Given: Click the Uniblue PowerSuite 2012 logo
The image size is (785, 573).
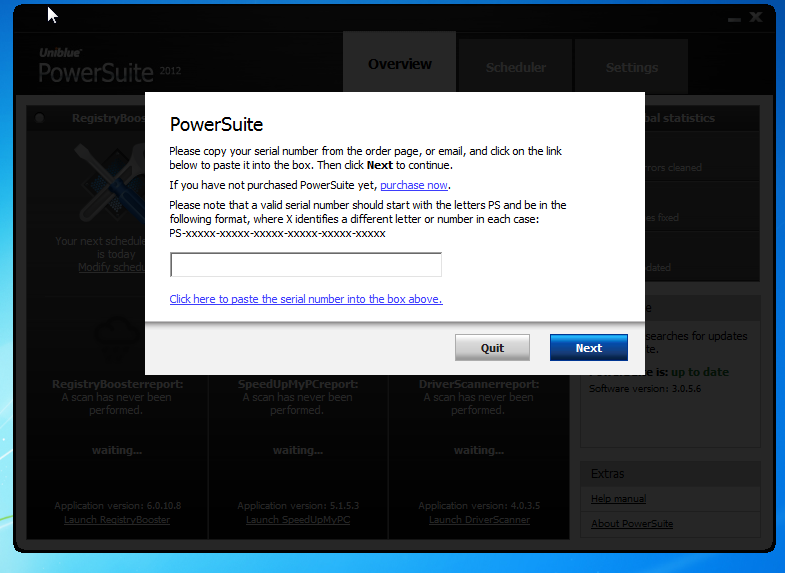Looking at the screenshot, I should click(x=110, y=66).
